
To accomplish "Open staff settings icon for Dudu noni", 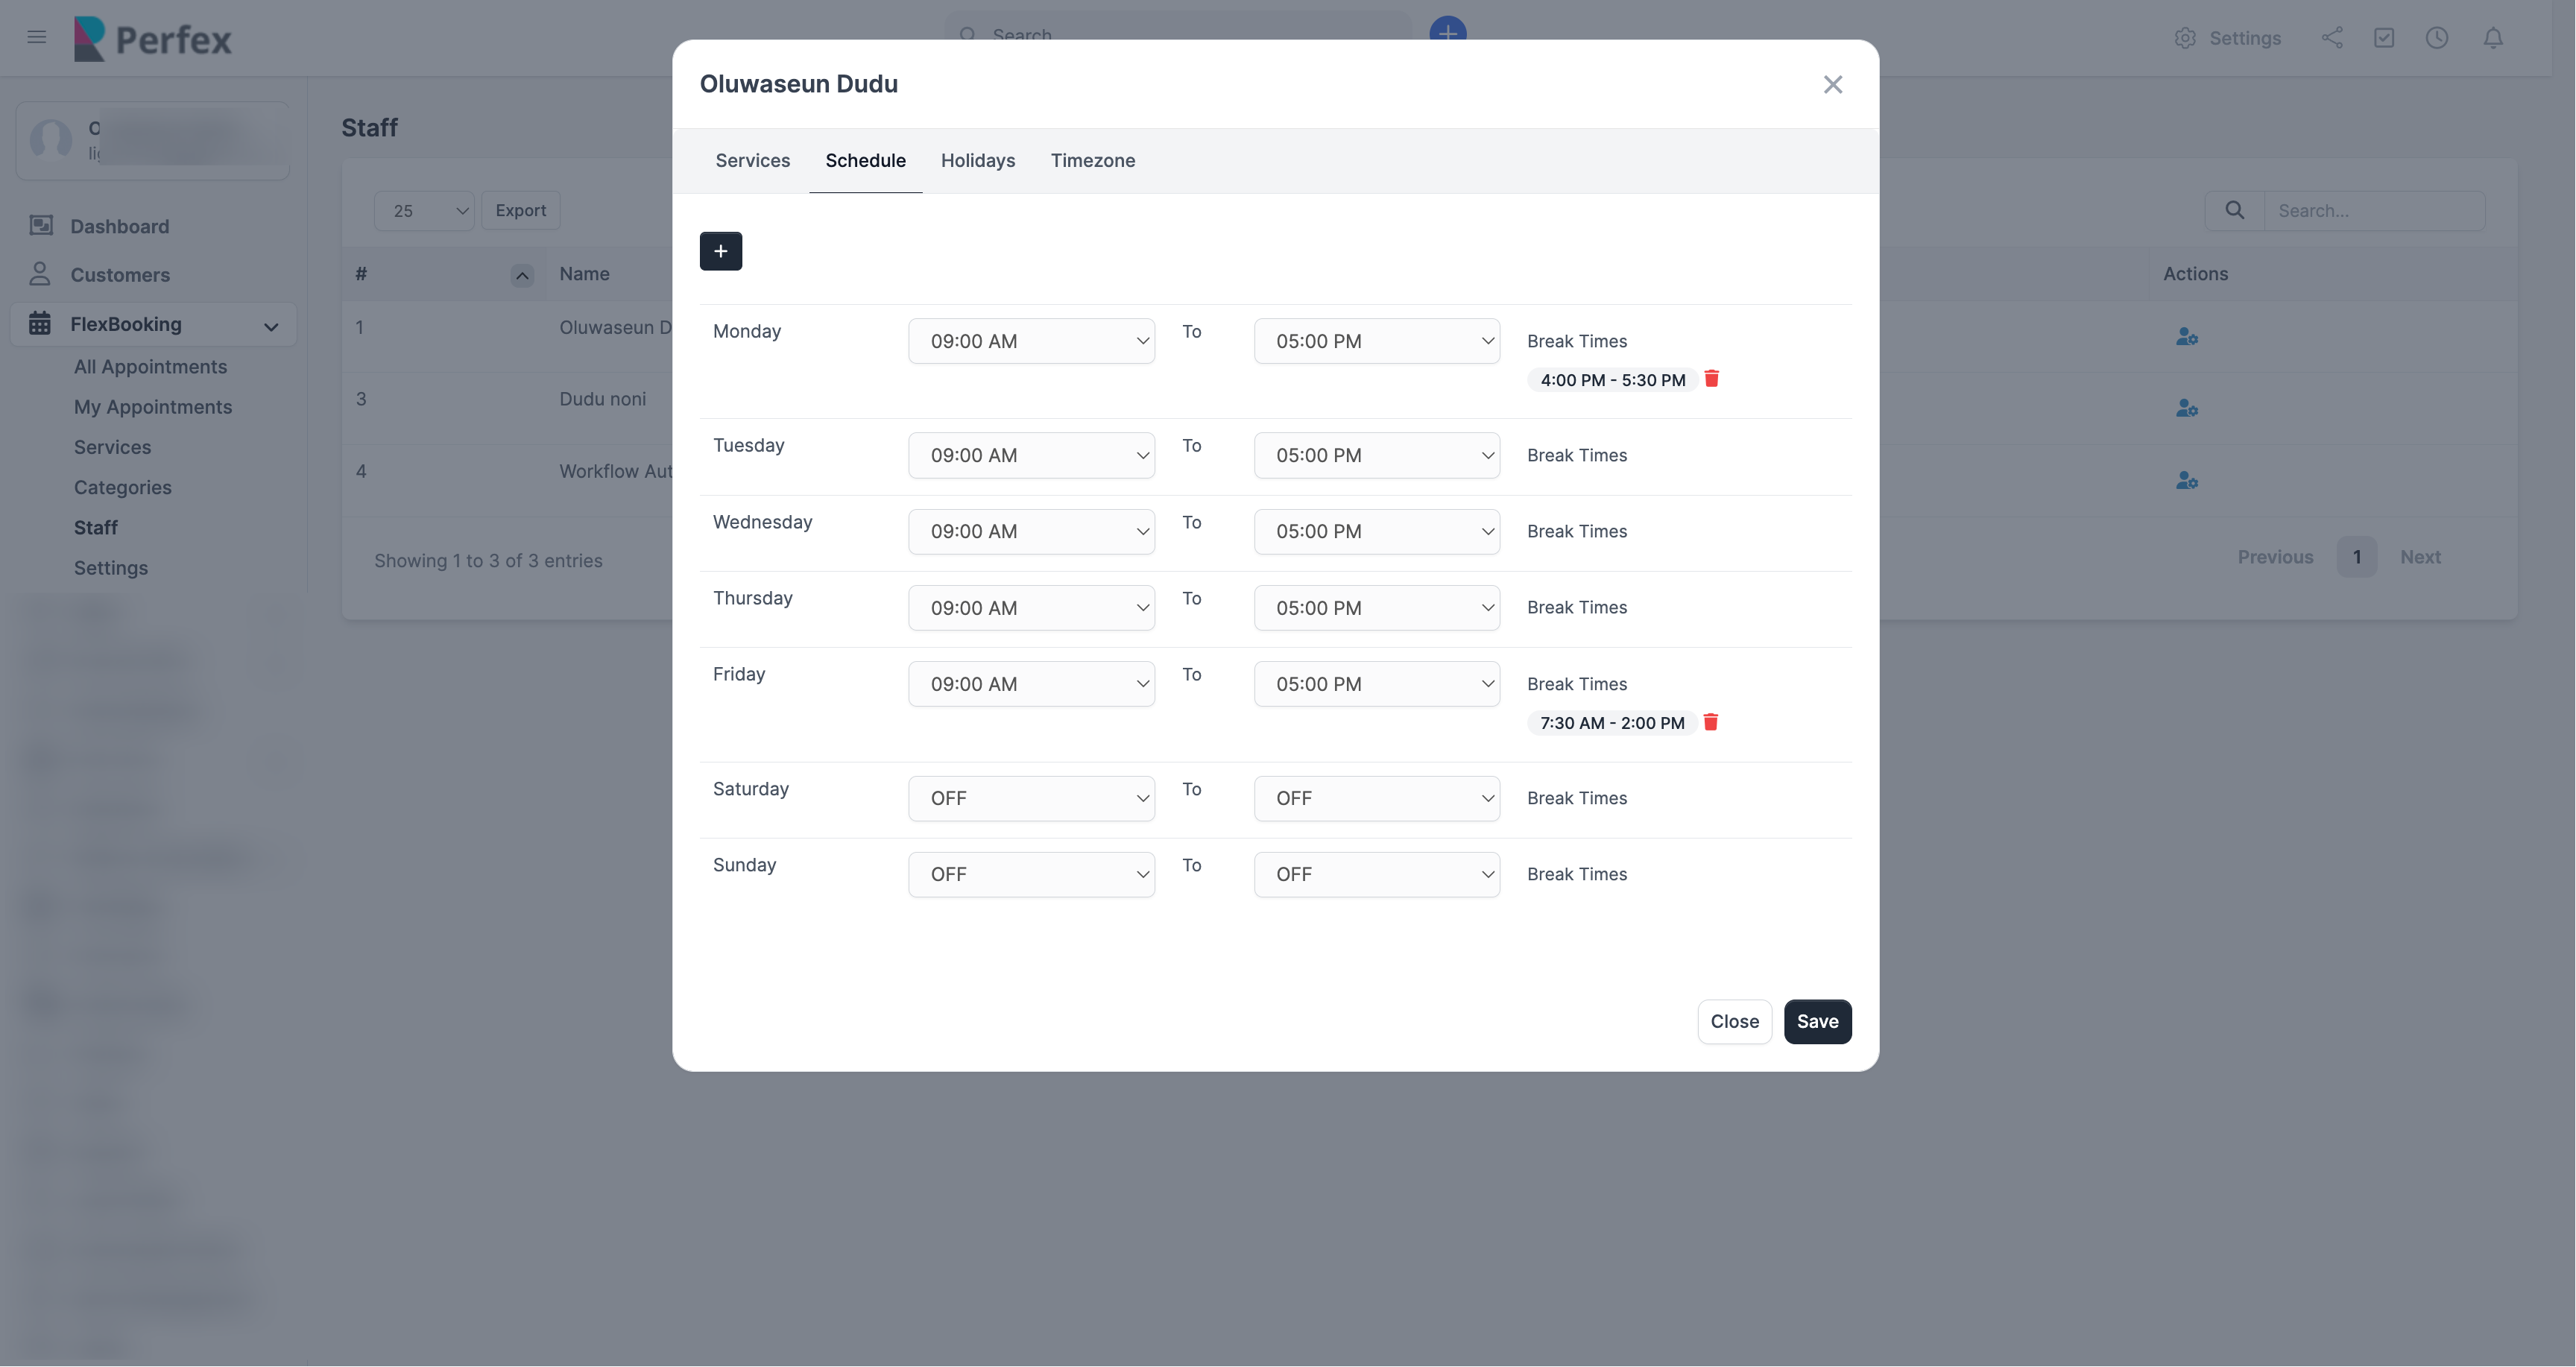I will point(2186,408).
